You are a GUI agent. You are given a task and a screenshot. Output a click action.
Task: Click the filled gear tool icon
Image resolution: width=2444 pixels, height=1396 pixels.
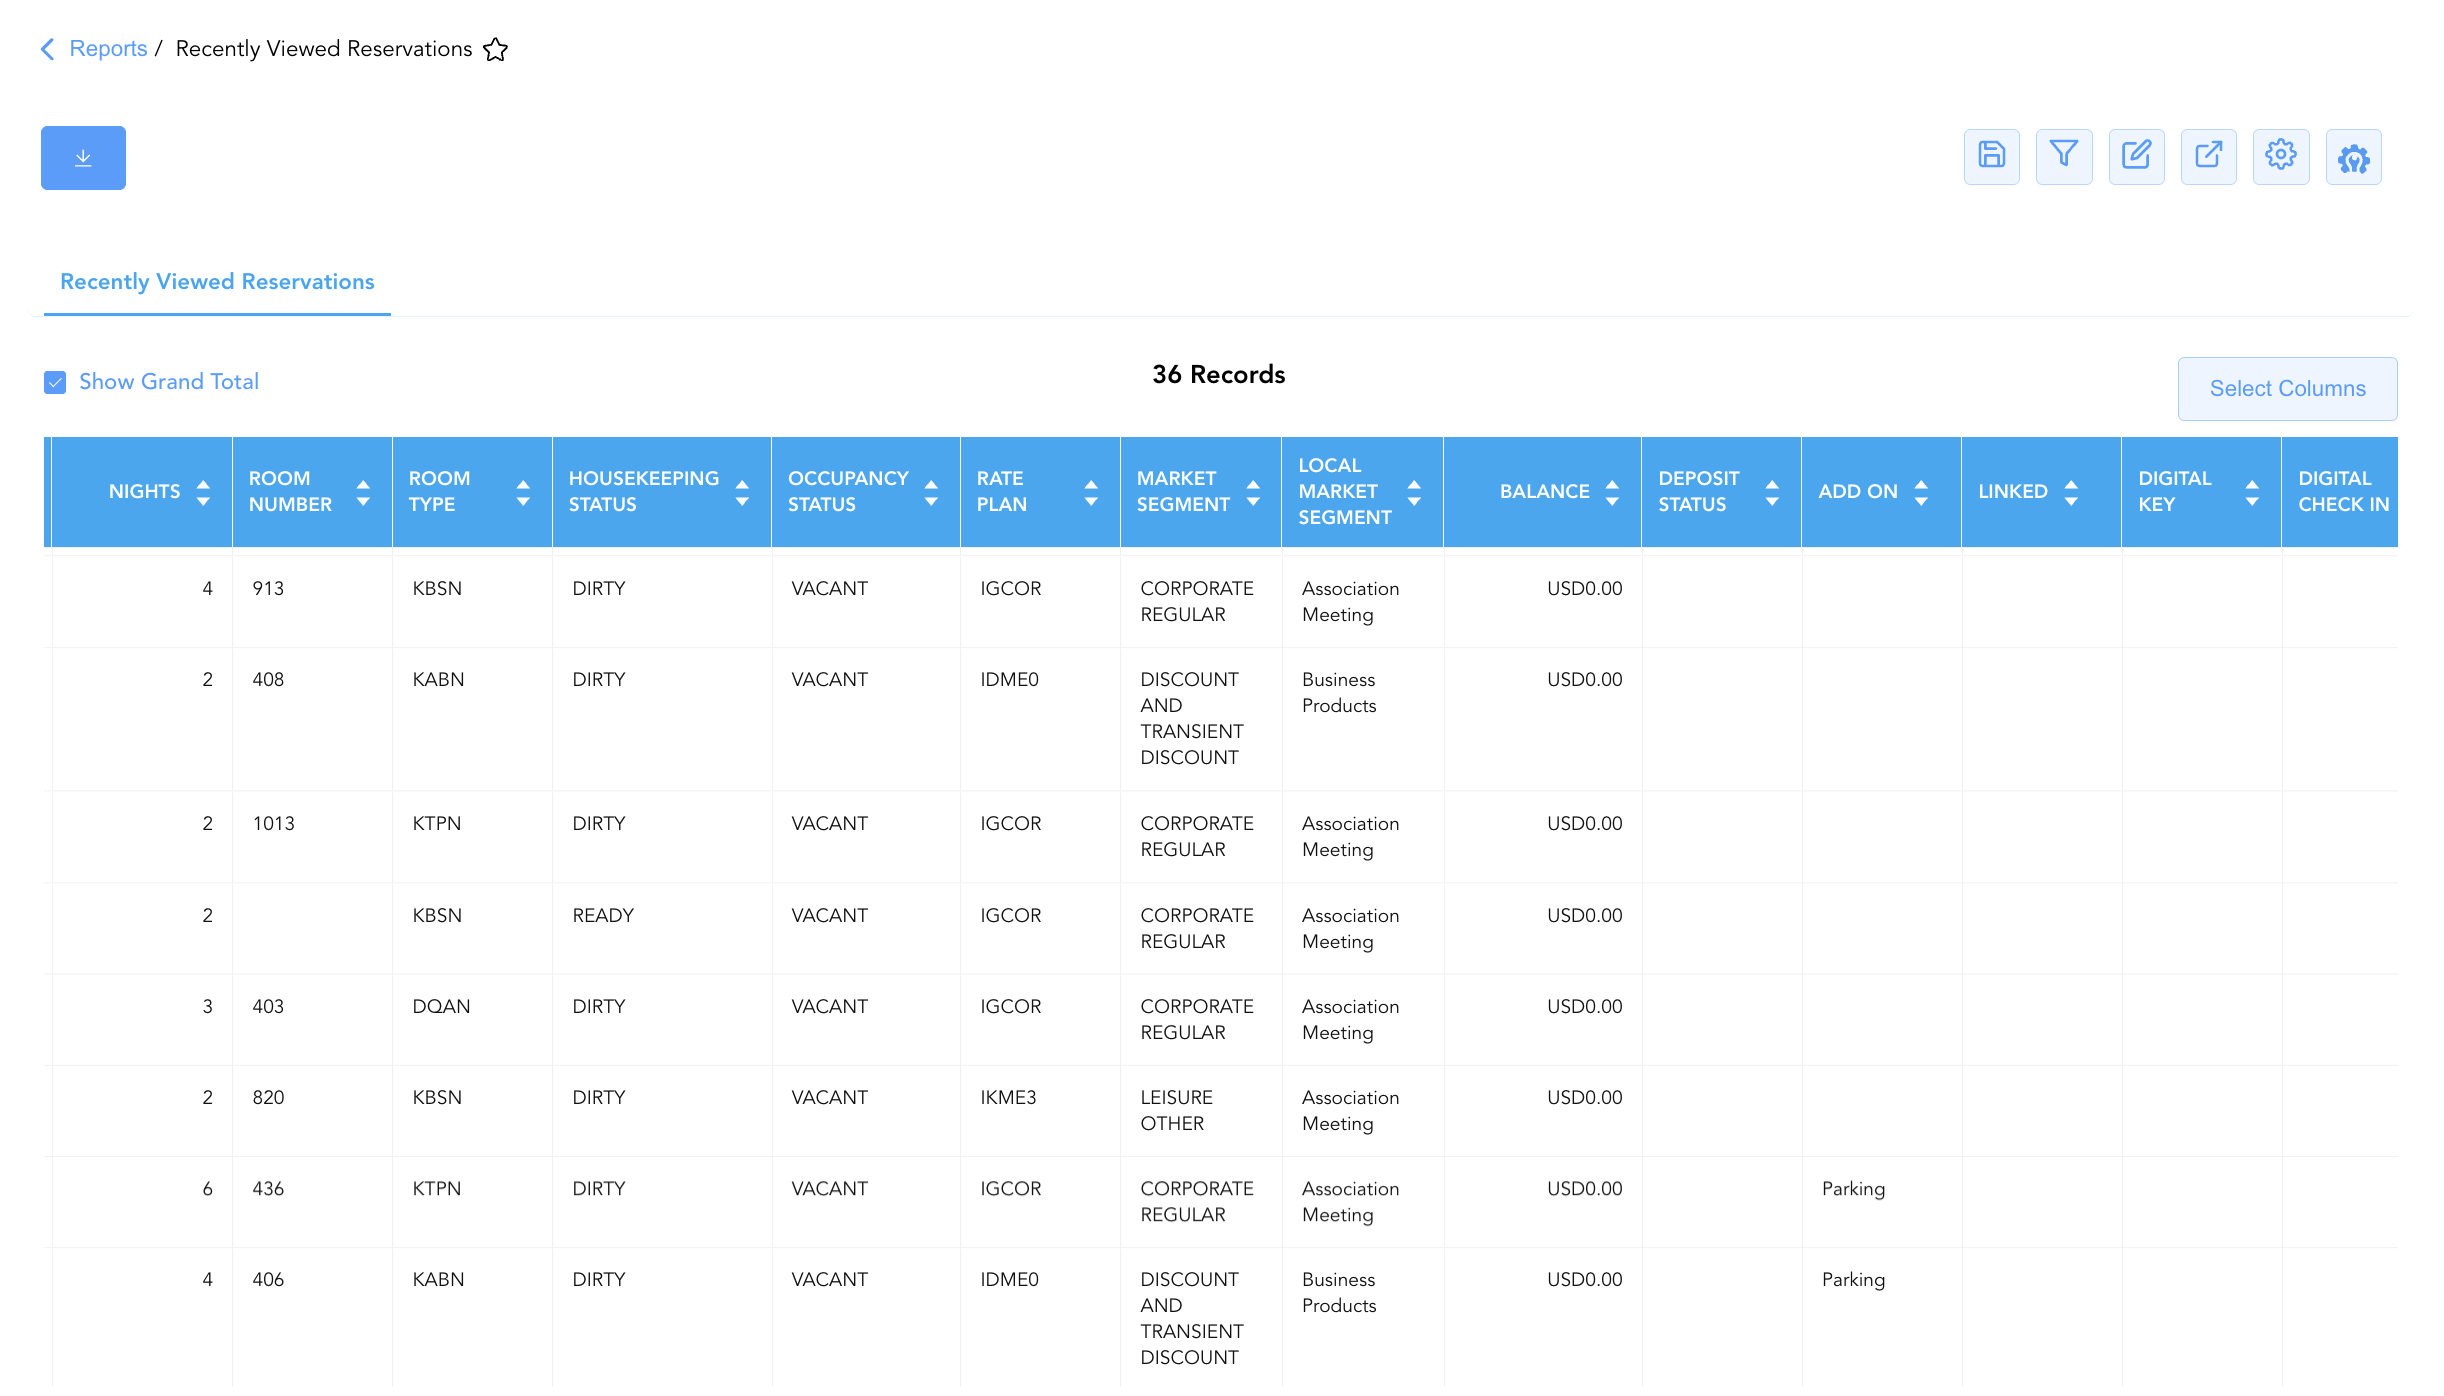click(x=2353, y=158)
